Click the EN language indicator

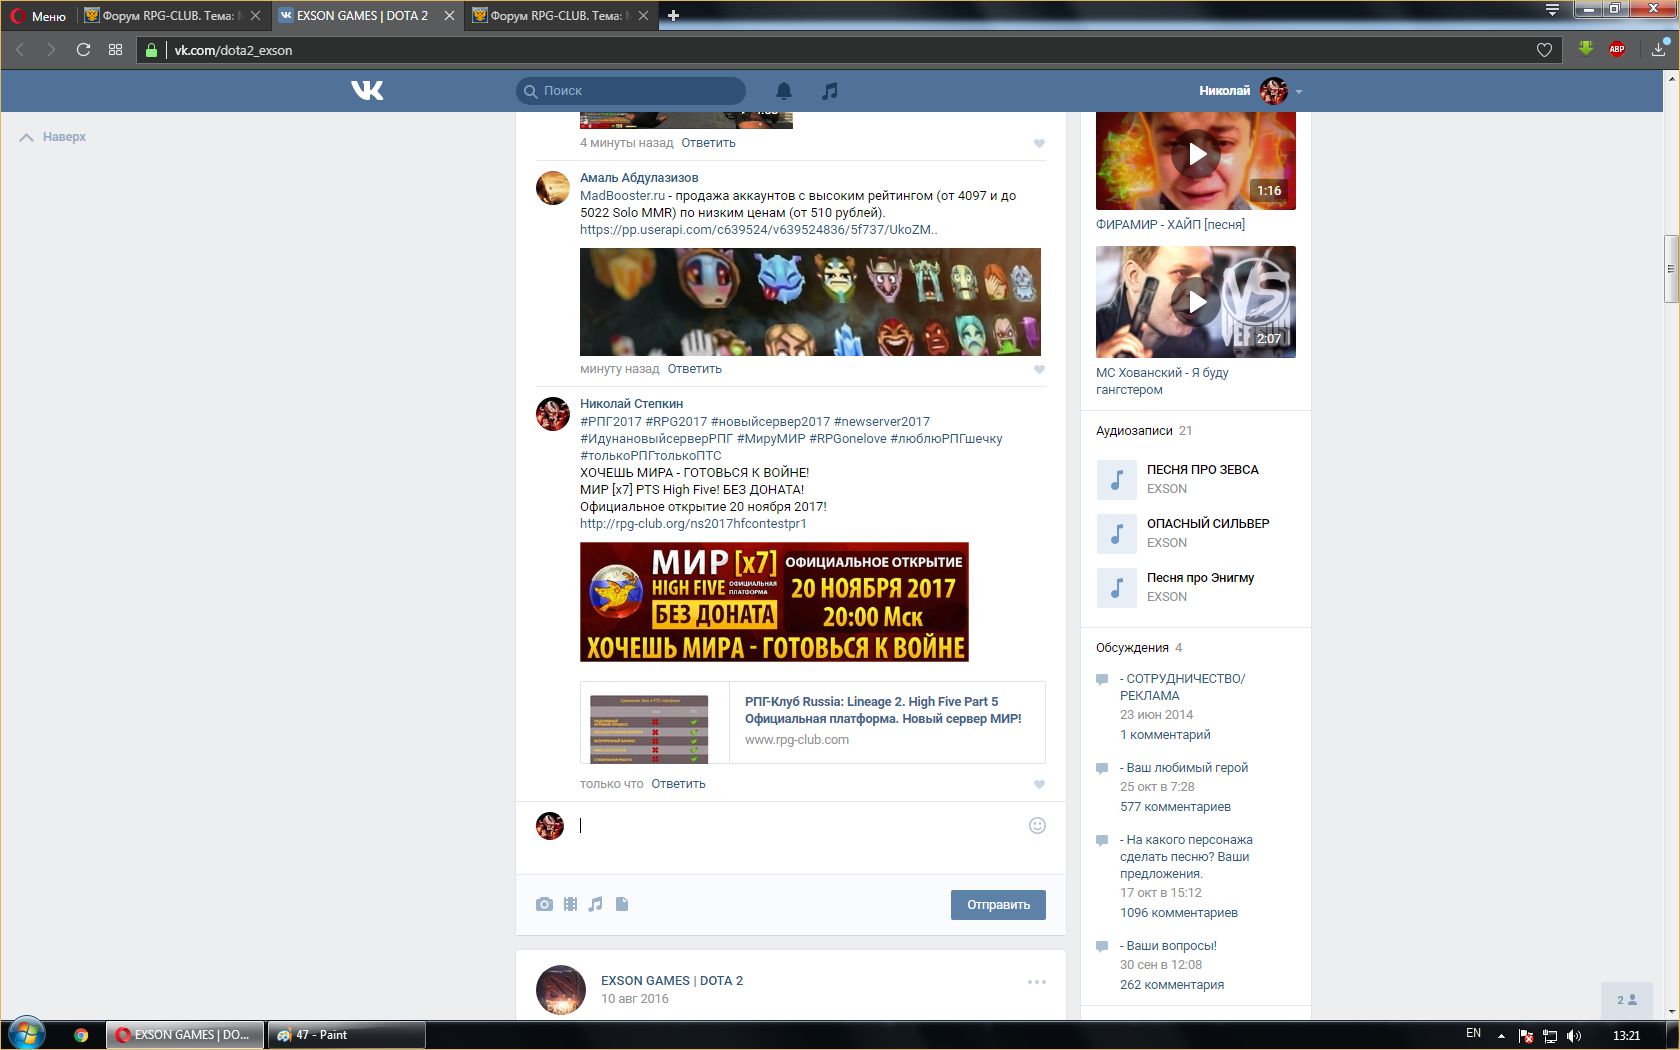coord(1473,1034)
